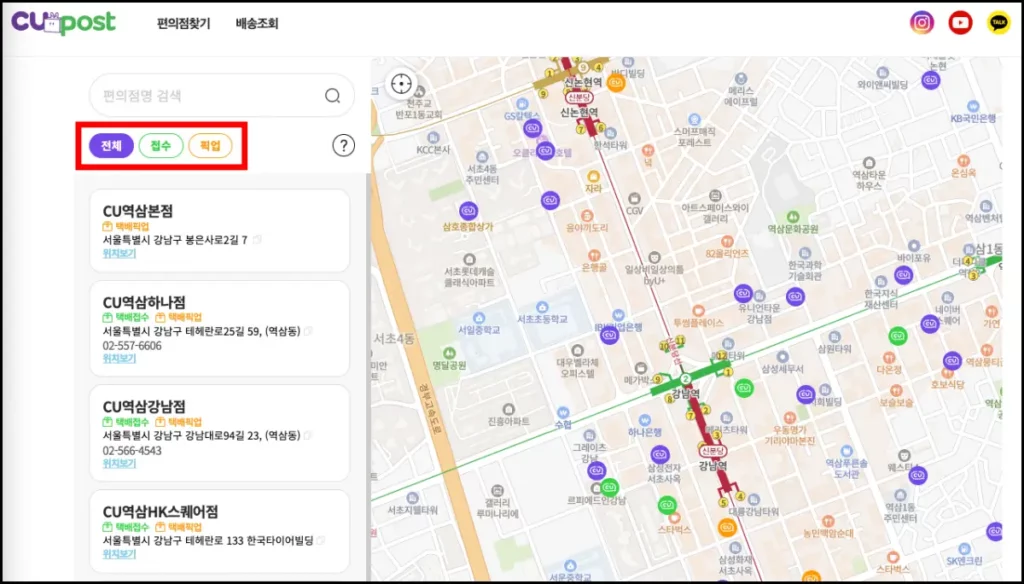Open the help question mark icon

pyautogui.click(x=343, y=145)
